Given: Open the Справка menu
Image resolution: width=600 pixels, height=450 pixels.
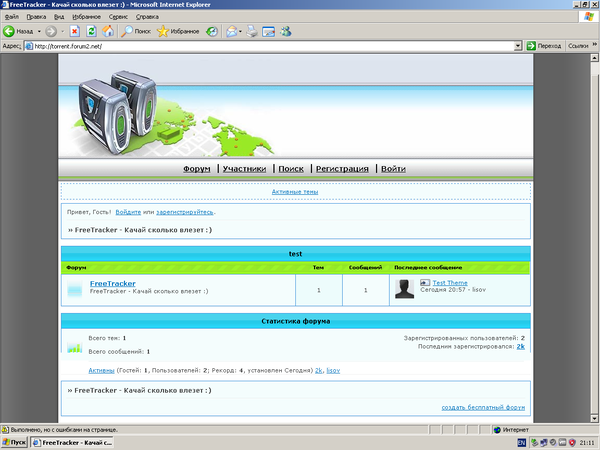Looking at the screenshot, I should pos(147,16).
